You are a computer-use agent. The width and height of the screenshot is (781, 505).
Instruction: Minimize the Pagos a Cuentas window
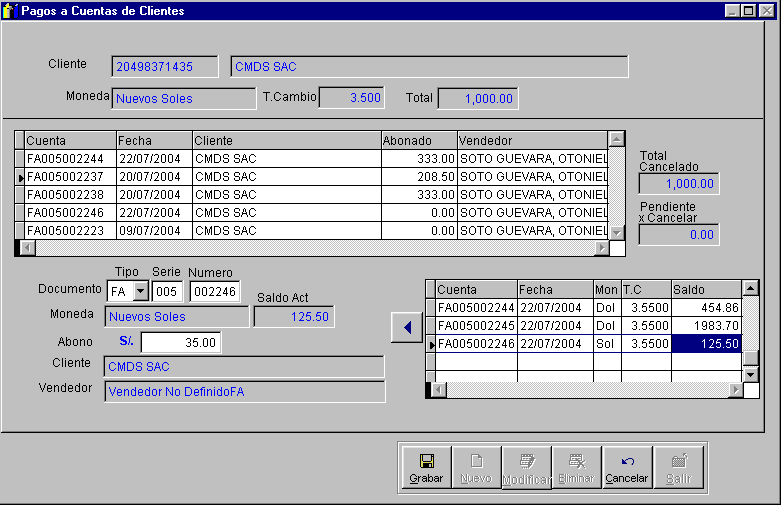coord(732,10)
